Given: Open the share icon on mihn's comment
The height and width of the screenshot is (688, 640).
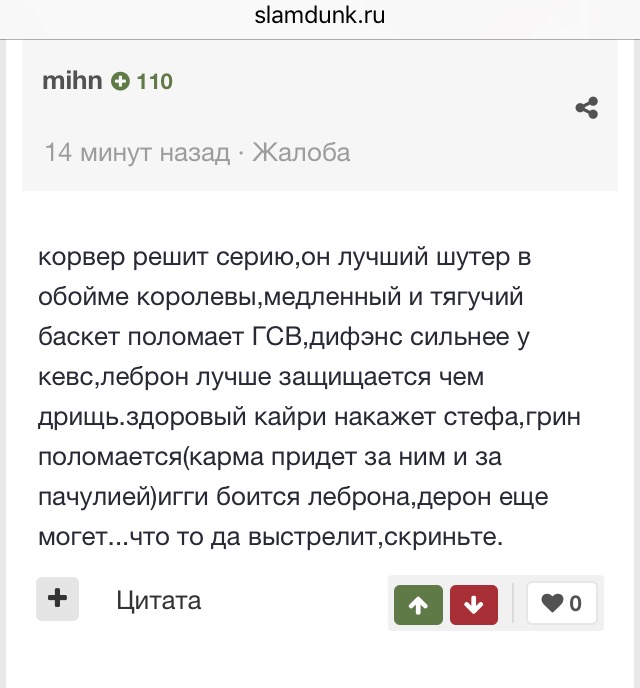Looking at the screenshot, I should point(586,108).
